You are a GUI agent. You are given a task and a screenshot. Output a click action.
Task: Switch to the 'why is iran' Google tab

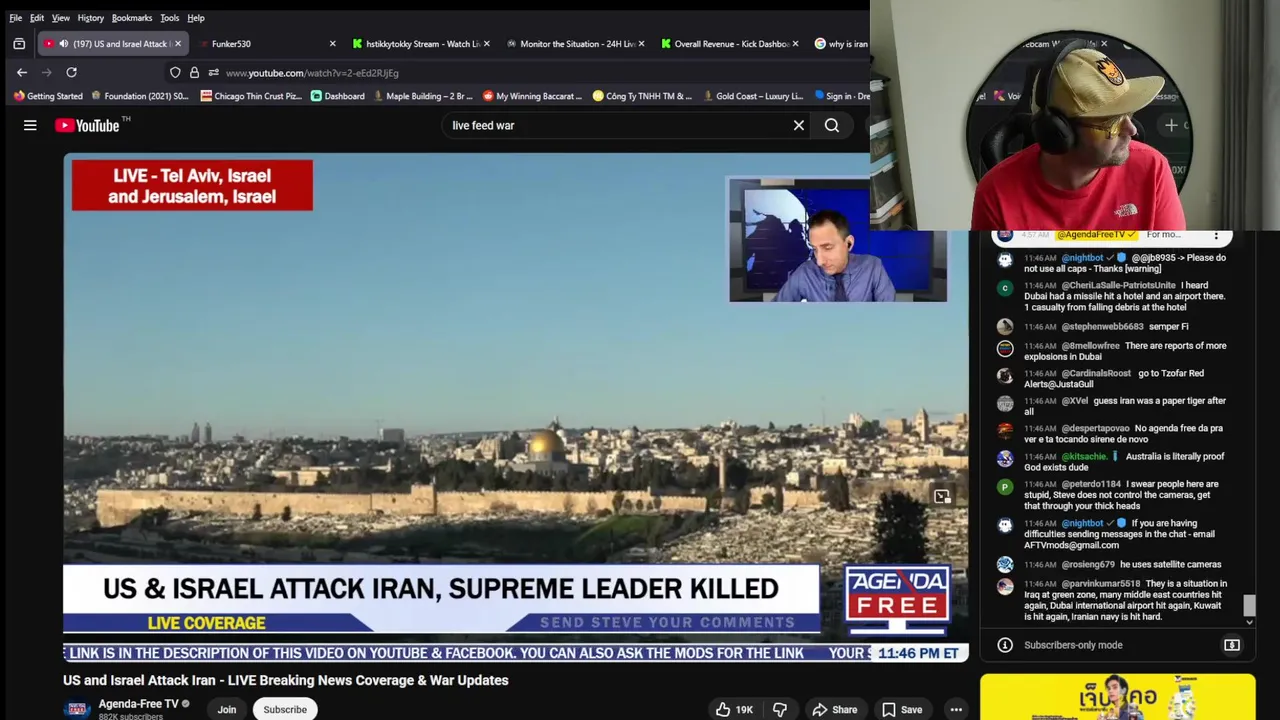(840, 44)
